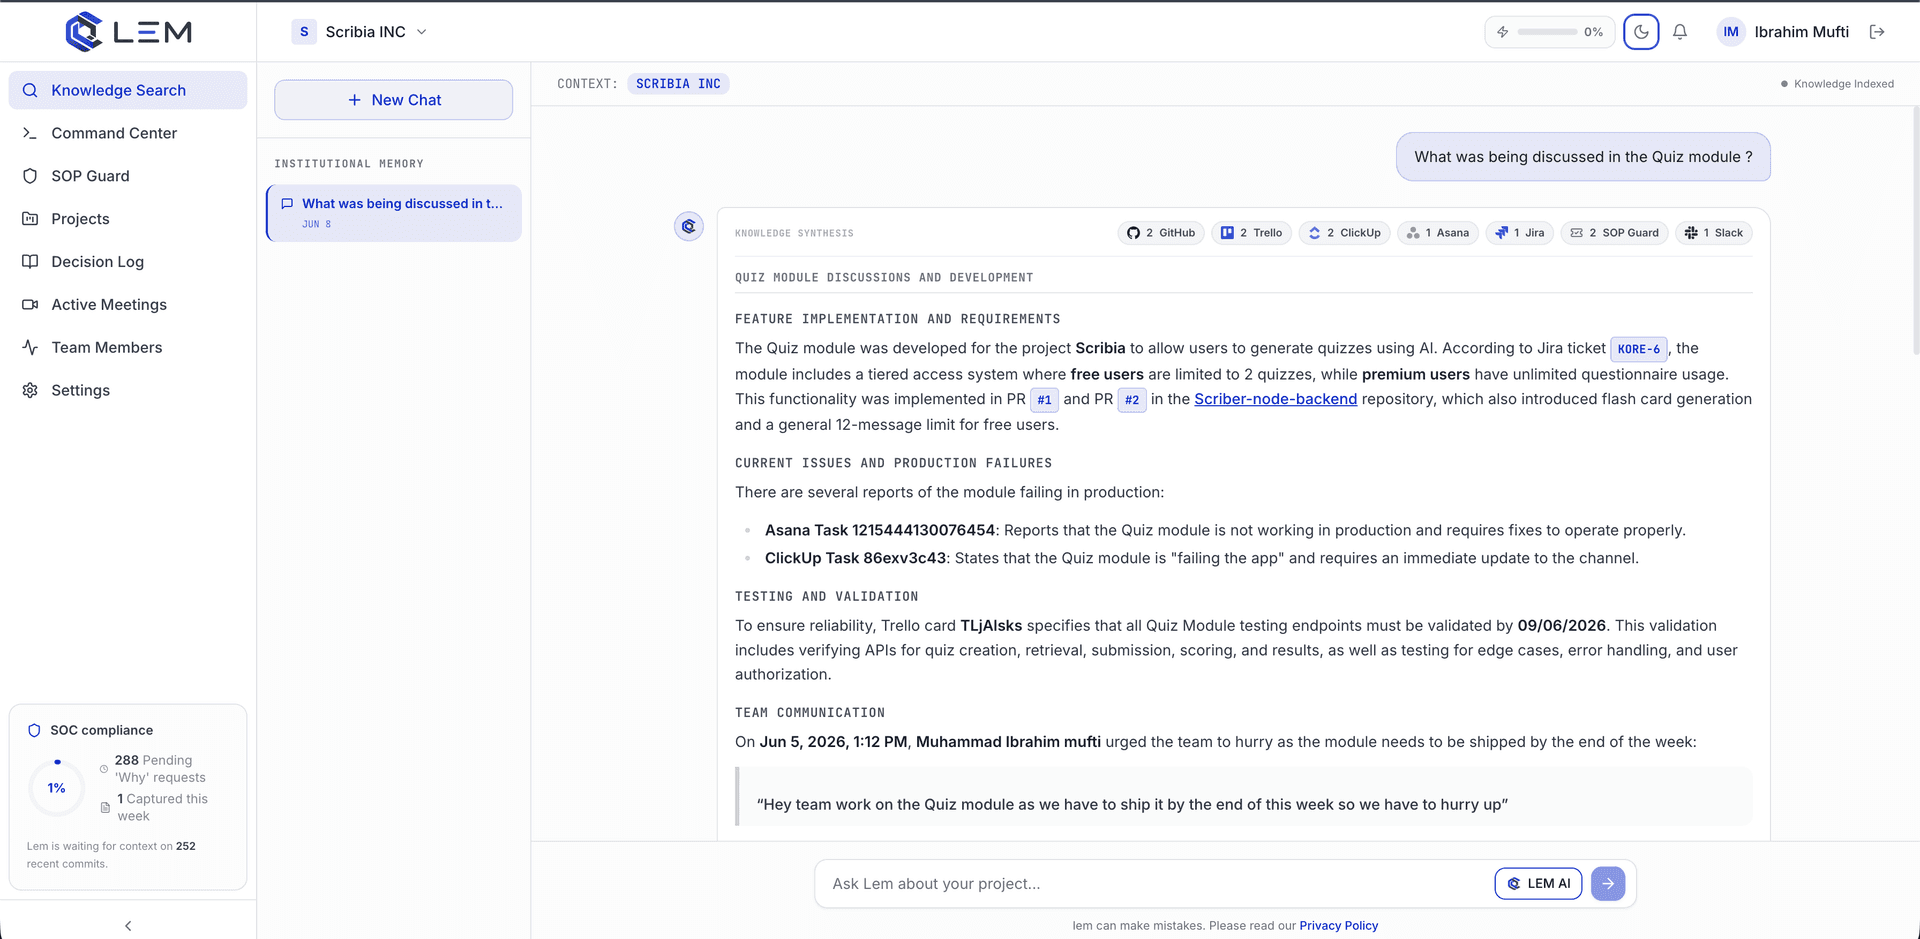Open the 1 Asana source chip

(x=1438, y=233)
